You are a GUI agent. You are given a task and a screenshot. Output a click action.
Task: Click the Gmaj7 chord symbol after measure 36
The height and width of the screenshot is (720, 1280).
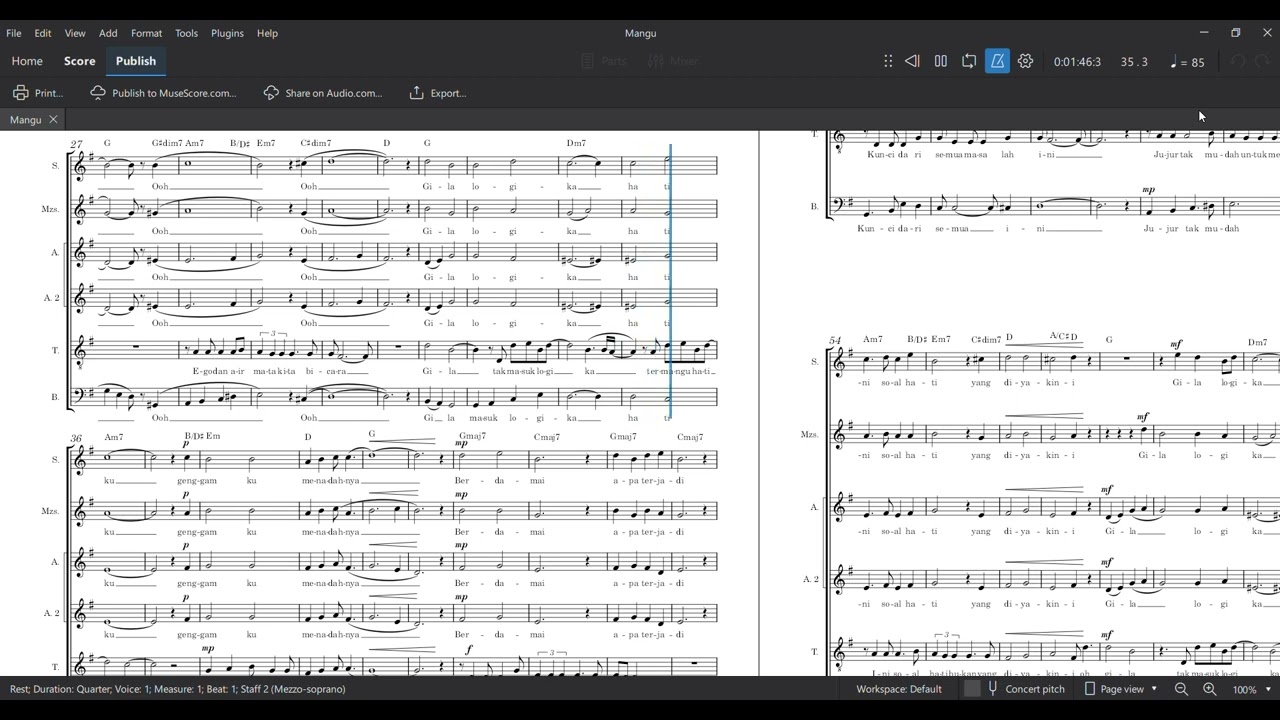pos(472,437)
